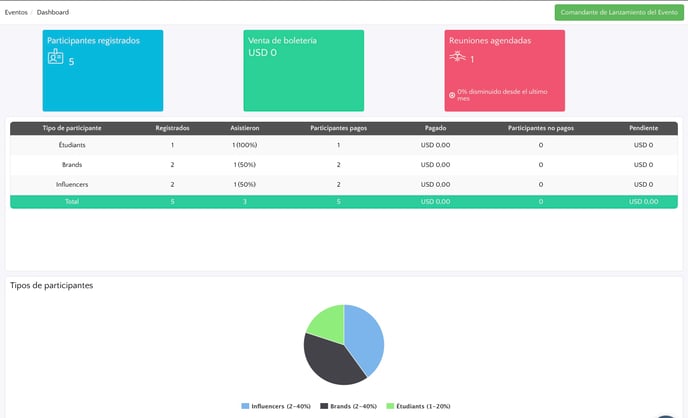This screenshot has height=418, width=688.
Task: Sort by Tipo de participante column header
Action: [72, 128]
